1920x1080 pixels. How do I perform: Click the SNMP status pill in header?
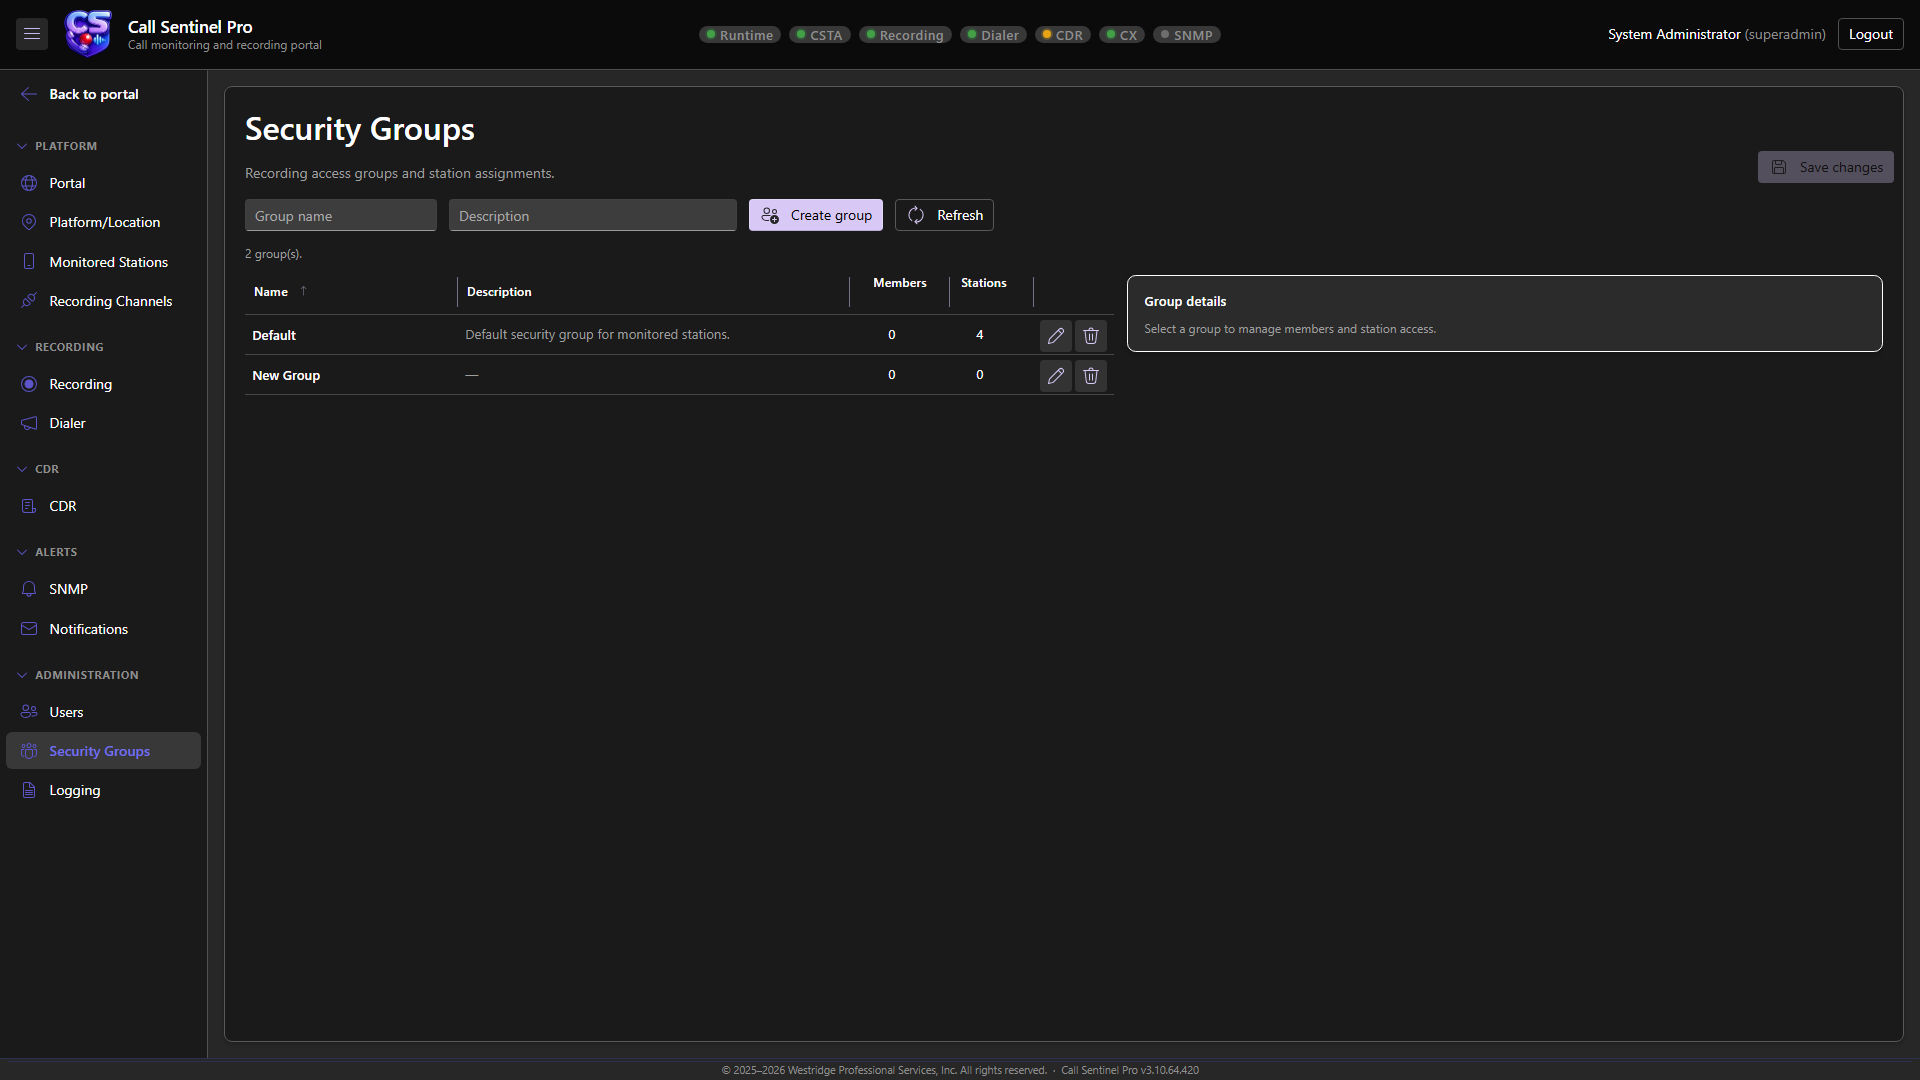tap(1186, 35)
